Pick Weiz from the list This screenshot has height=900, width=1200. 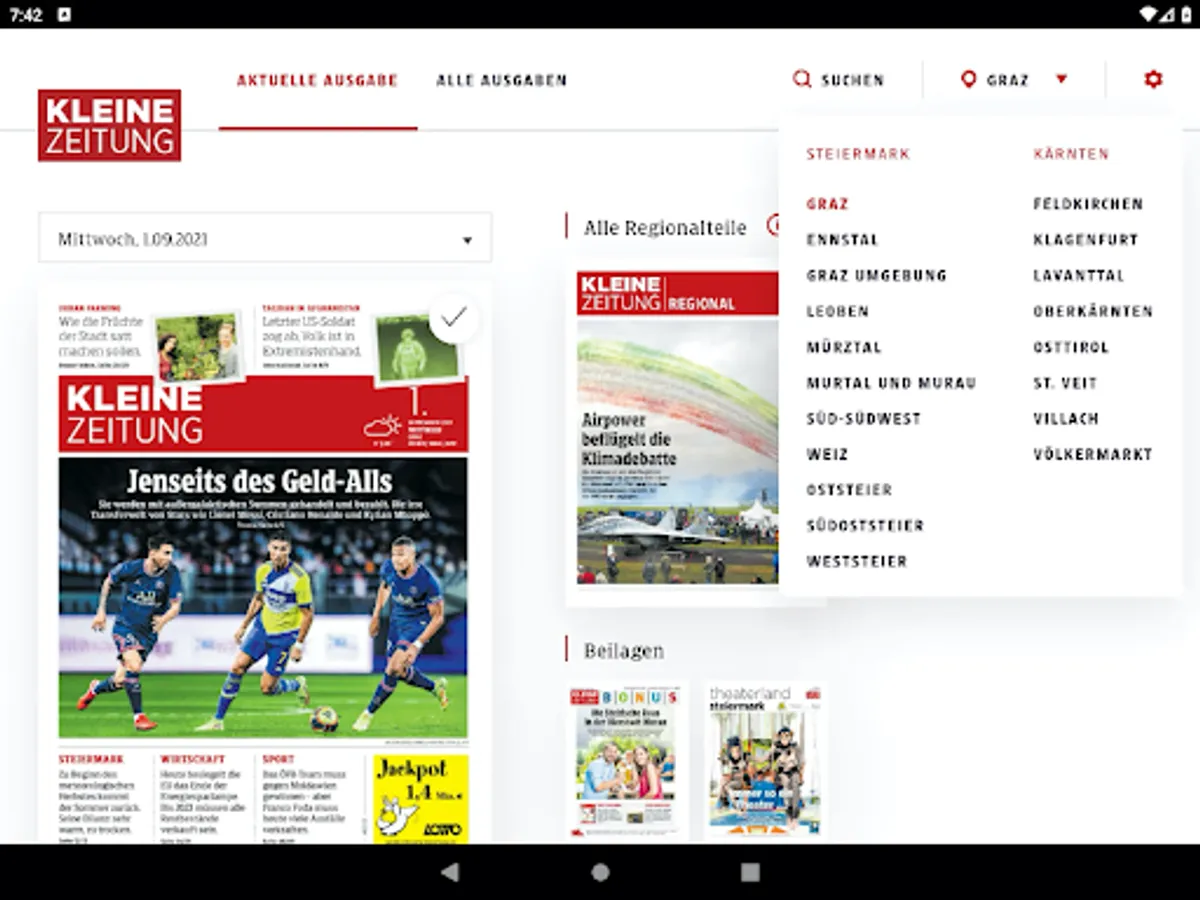828,454
